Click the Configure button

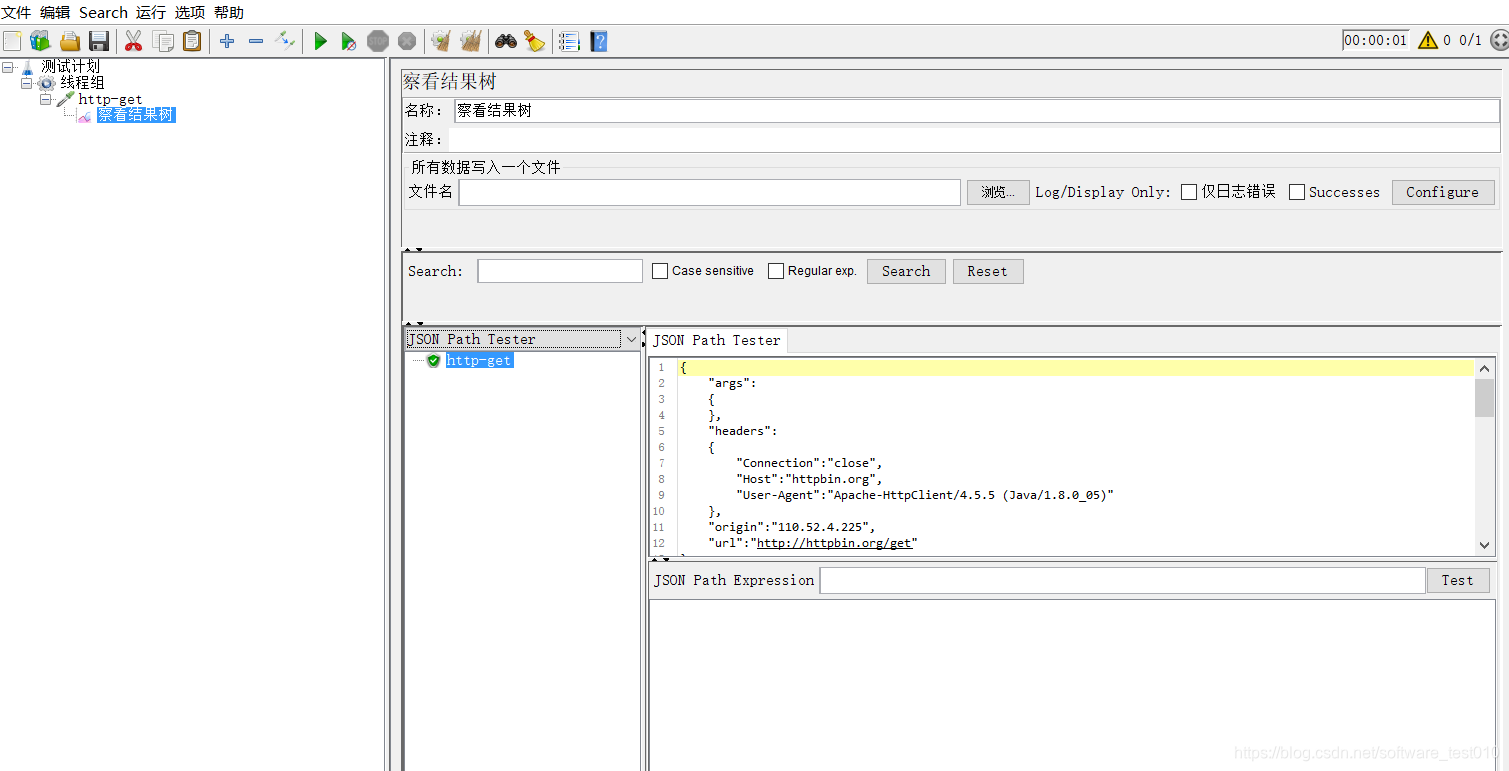(1443, 192)
